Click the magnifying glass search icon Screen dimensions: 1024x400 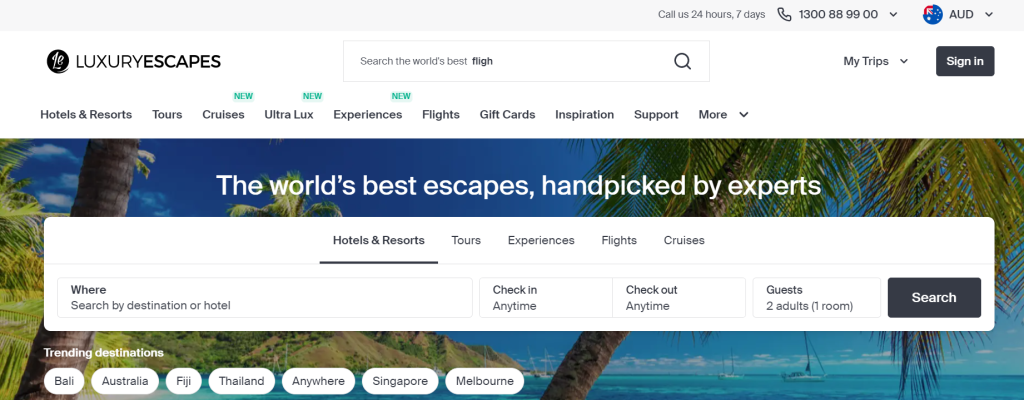coord(682,61)
